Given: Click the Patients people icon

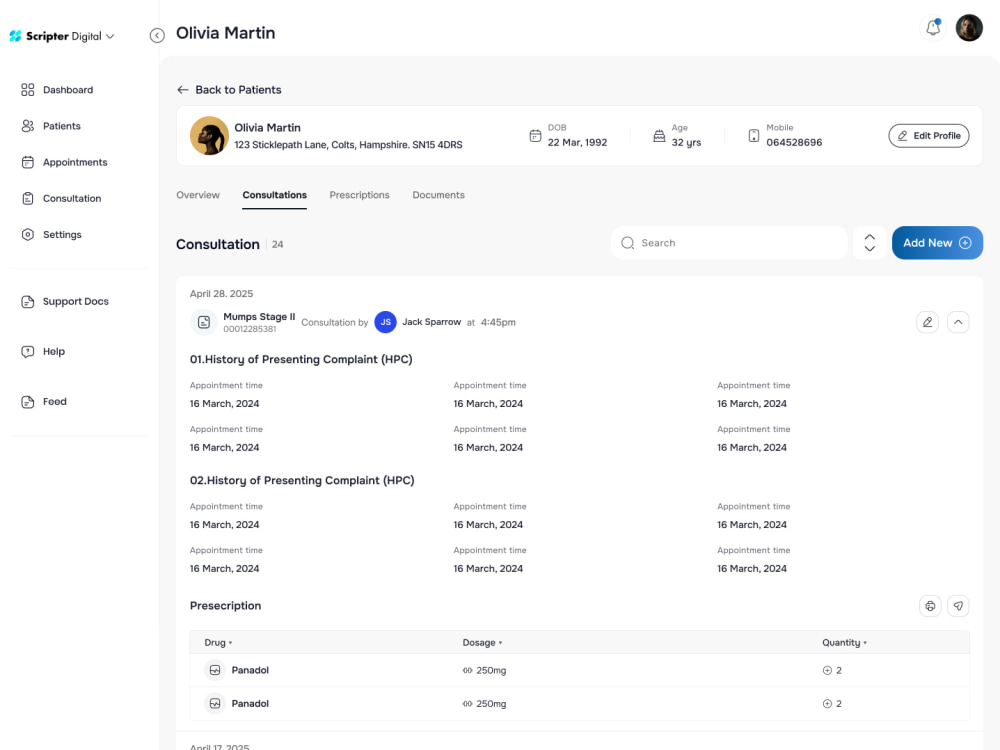Looking at the screenshot, I should 27,126.
